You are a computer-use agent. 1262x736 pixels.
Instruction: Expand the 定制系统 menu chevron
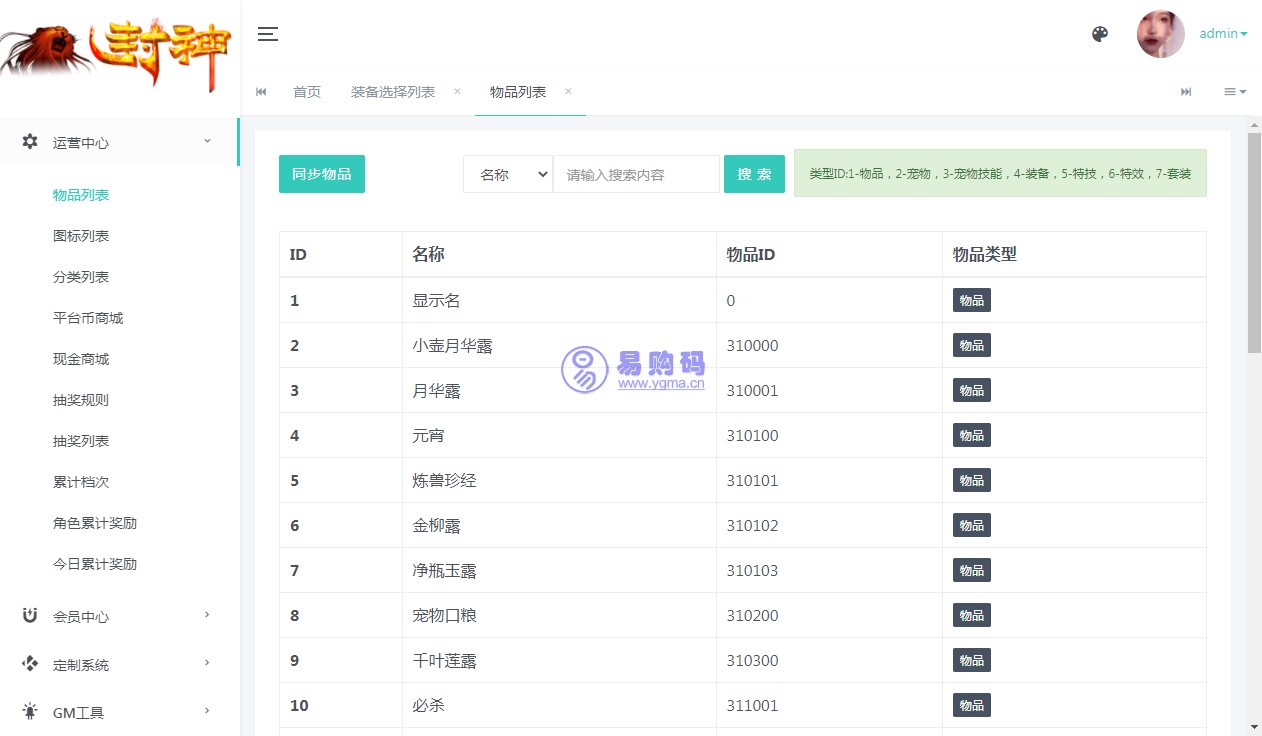pos(207,663)
